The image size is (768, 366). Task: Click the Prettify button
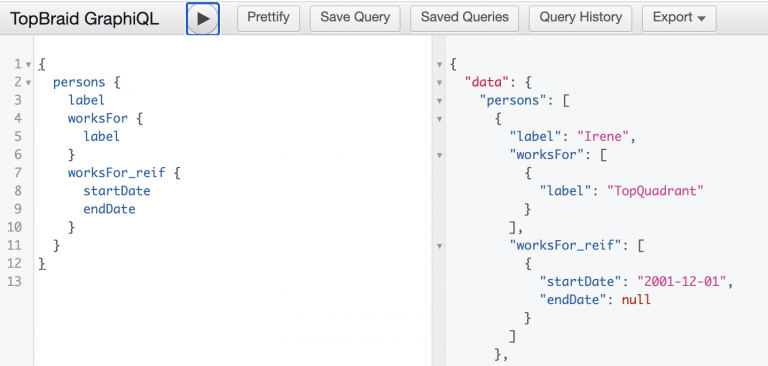pos(268,18)
